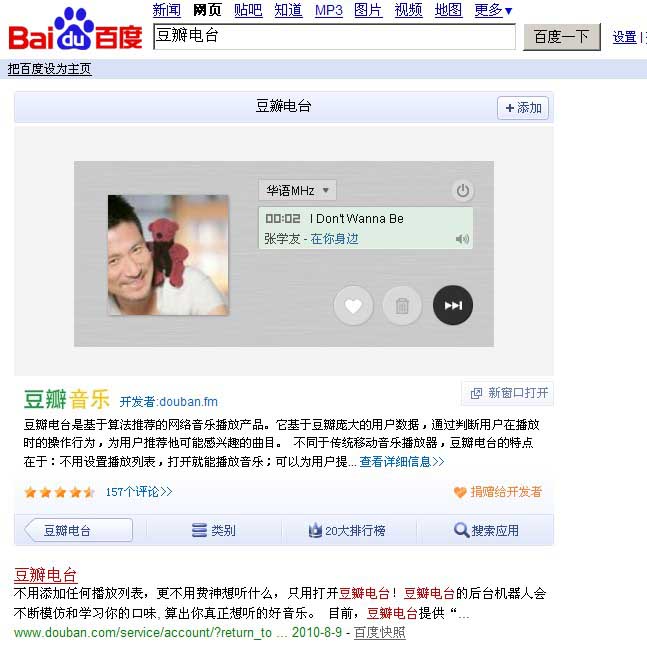Viewport: 647px width, 646px height.
Task: Click the 添加 button to add app
Action: [523, 108]
